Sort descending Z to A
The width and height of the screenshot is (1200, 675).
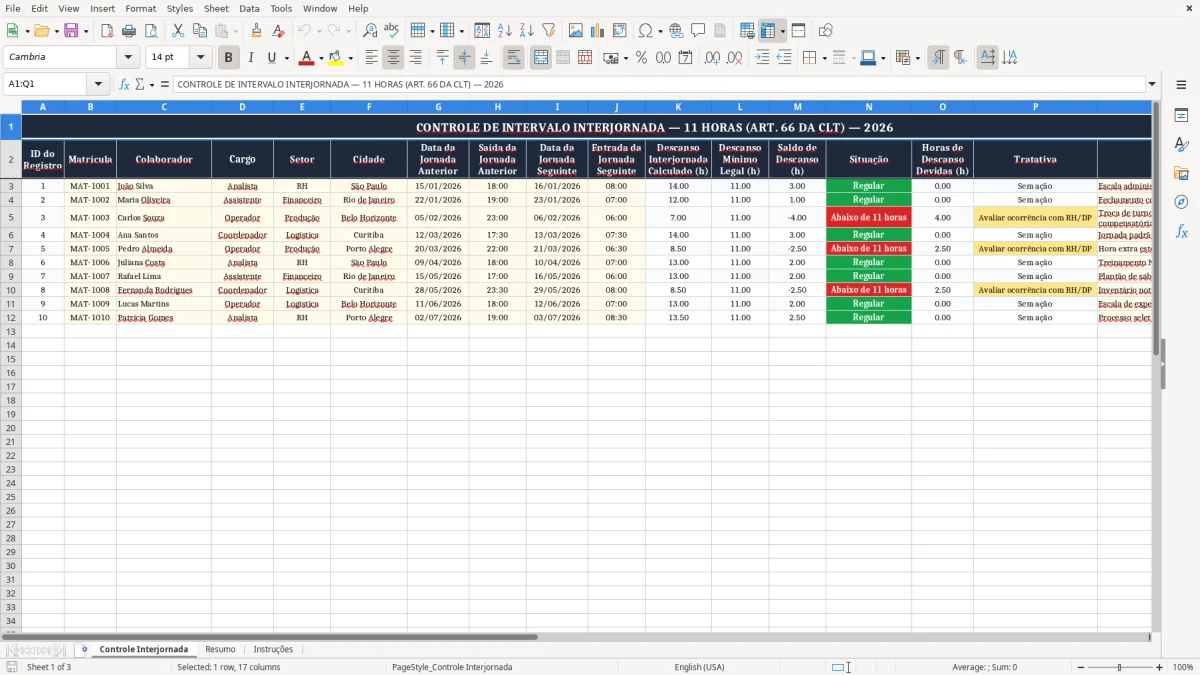(527, 31)
